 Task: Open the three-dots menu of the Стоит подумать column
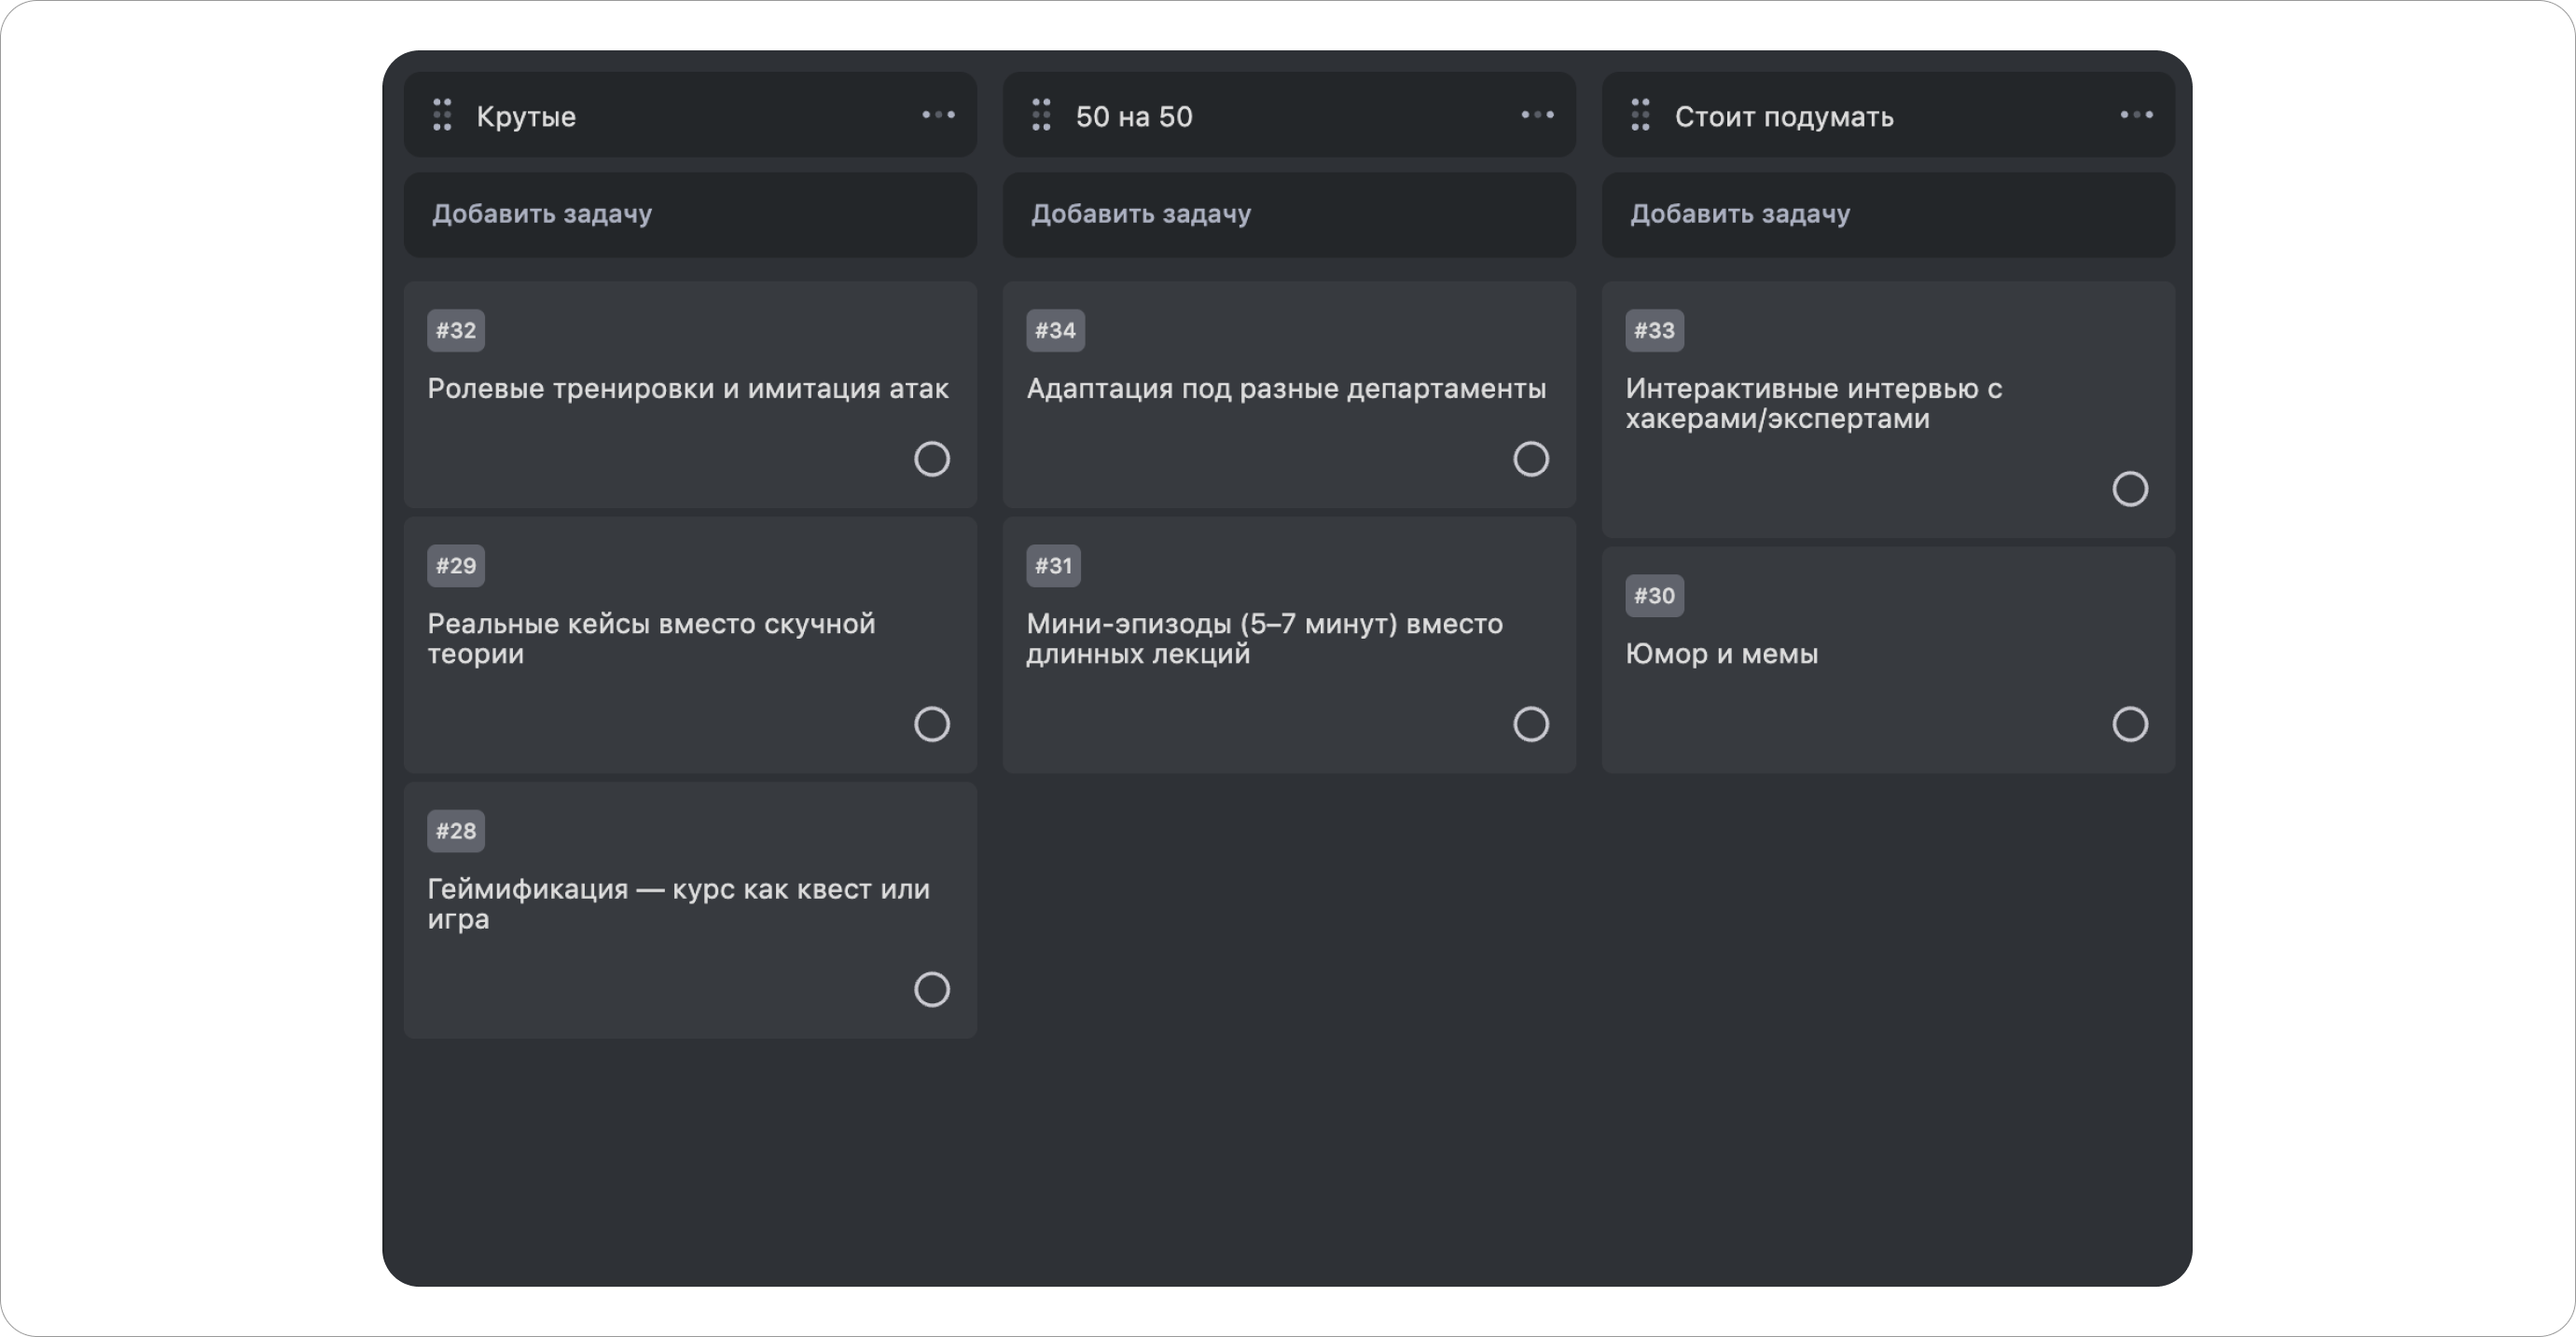click(2136, 115)
